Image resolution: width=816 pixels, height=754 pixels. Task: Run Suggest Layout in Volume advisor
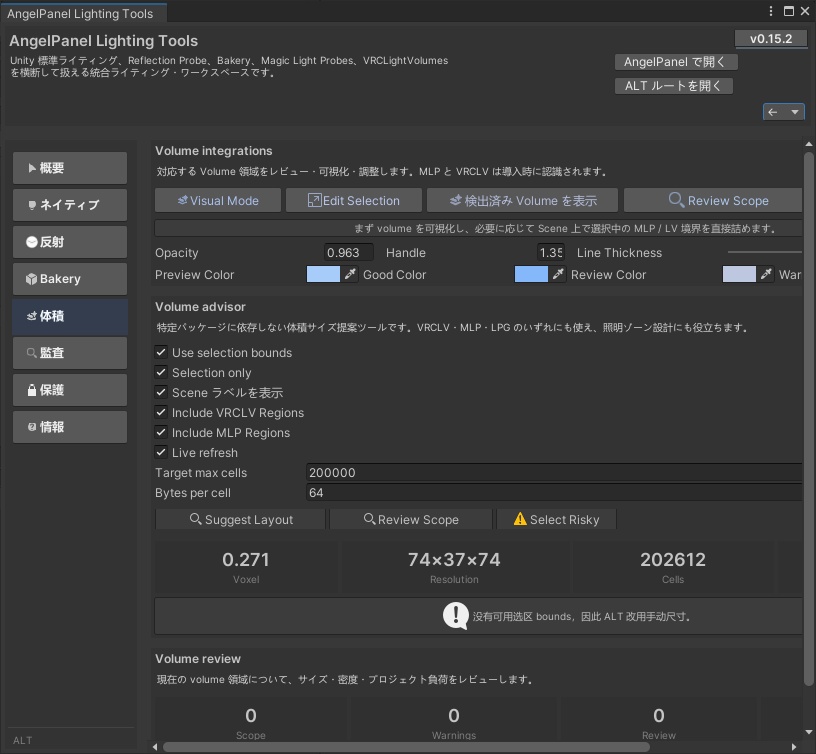(239, 519)
